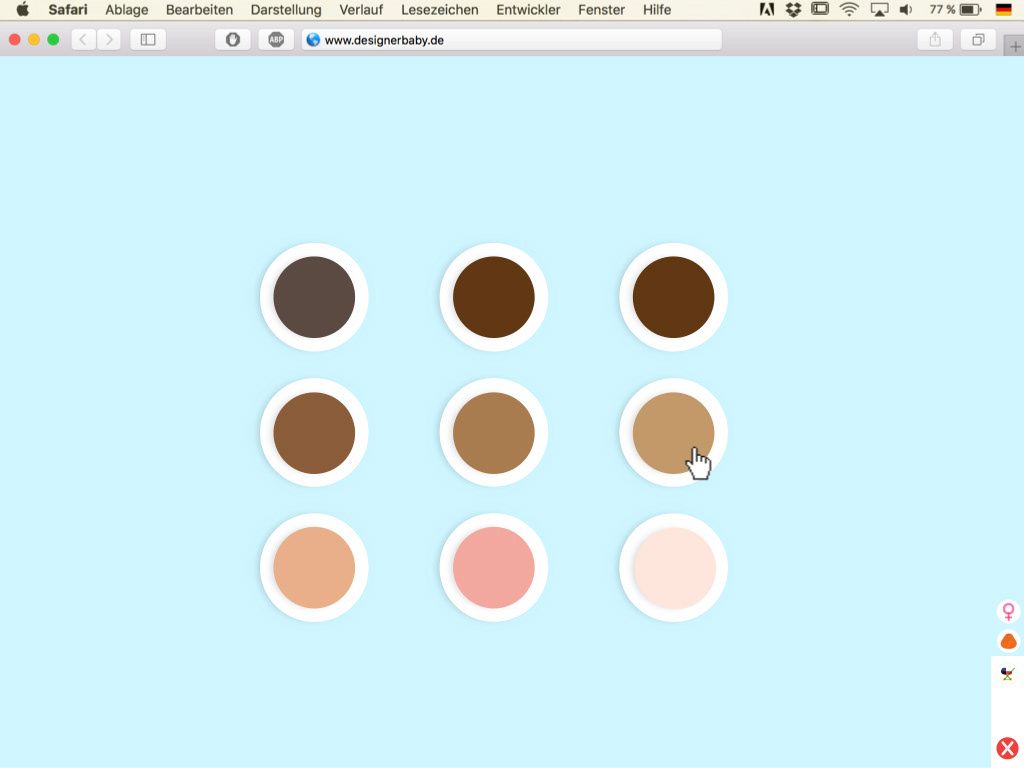Screen dimensions: 1024x768
Task: Click the display mirroring menu bar icon
Action: click(820, 9)
